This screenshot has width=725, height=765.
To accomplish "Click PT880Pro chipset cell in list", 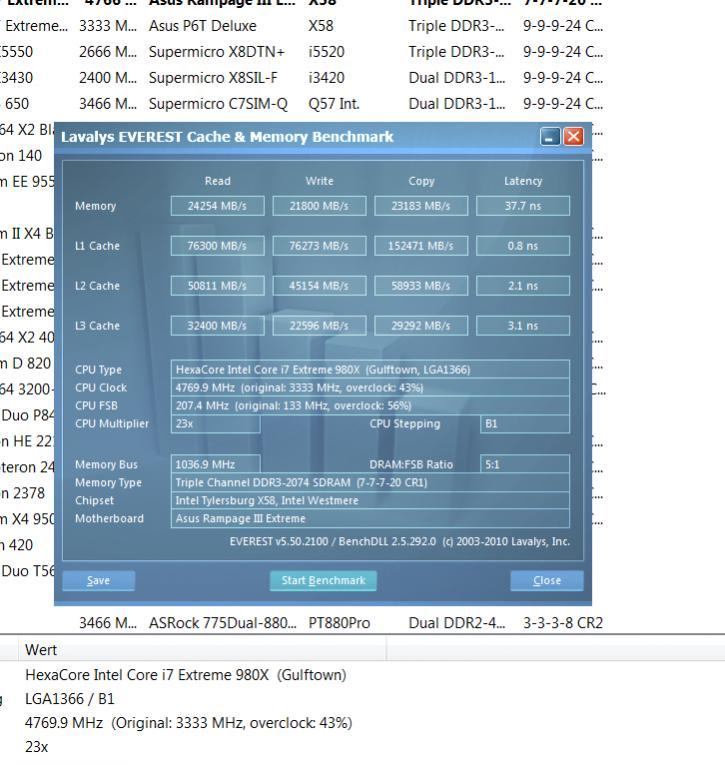I will click(x=339, y=623).
